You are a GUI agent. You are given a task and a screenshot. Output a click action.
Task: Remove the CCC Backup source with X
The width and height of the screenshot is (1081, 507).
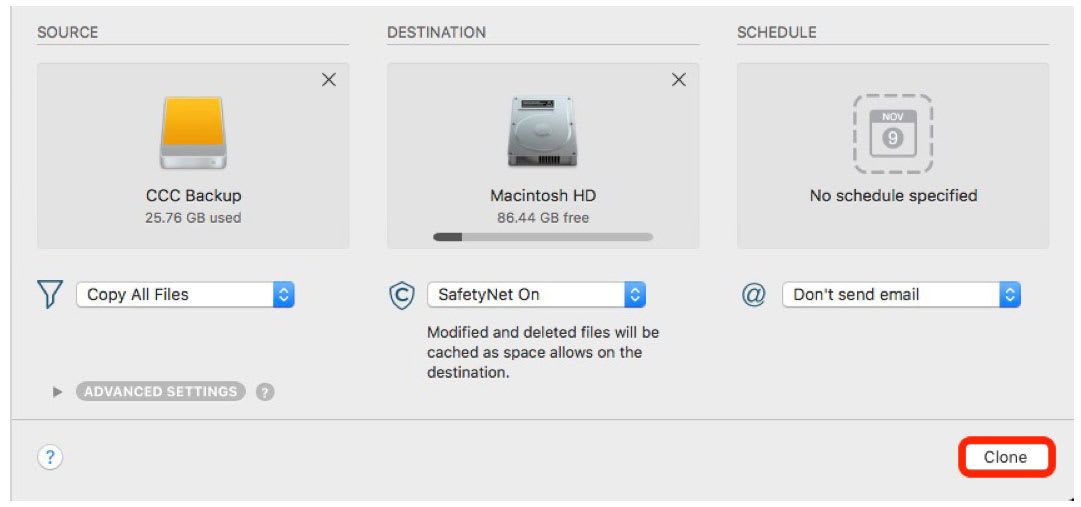click(329, 80)
